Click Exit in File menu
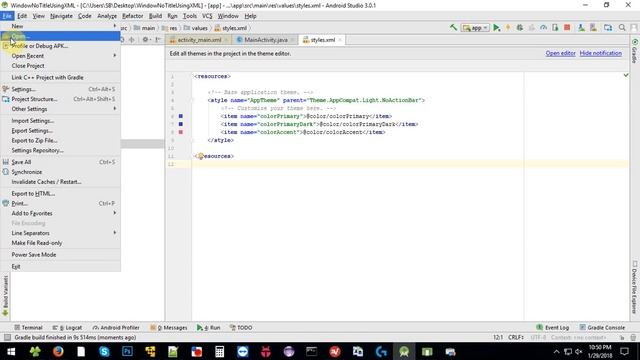 tap(60, 266)
